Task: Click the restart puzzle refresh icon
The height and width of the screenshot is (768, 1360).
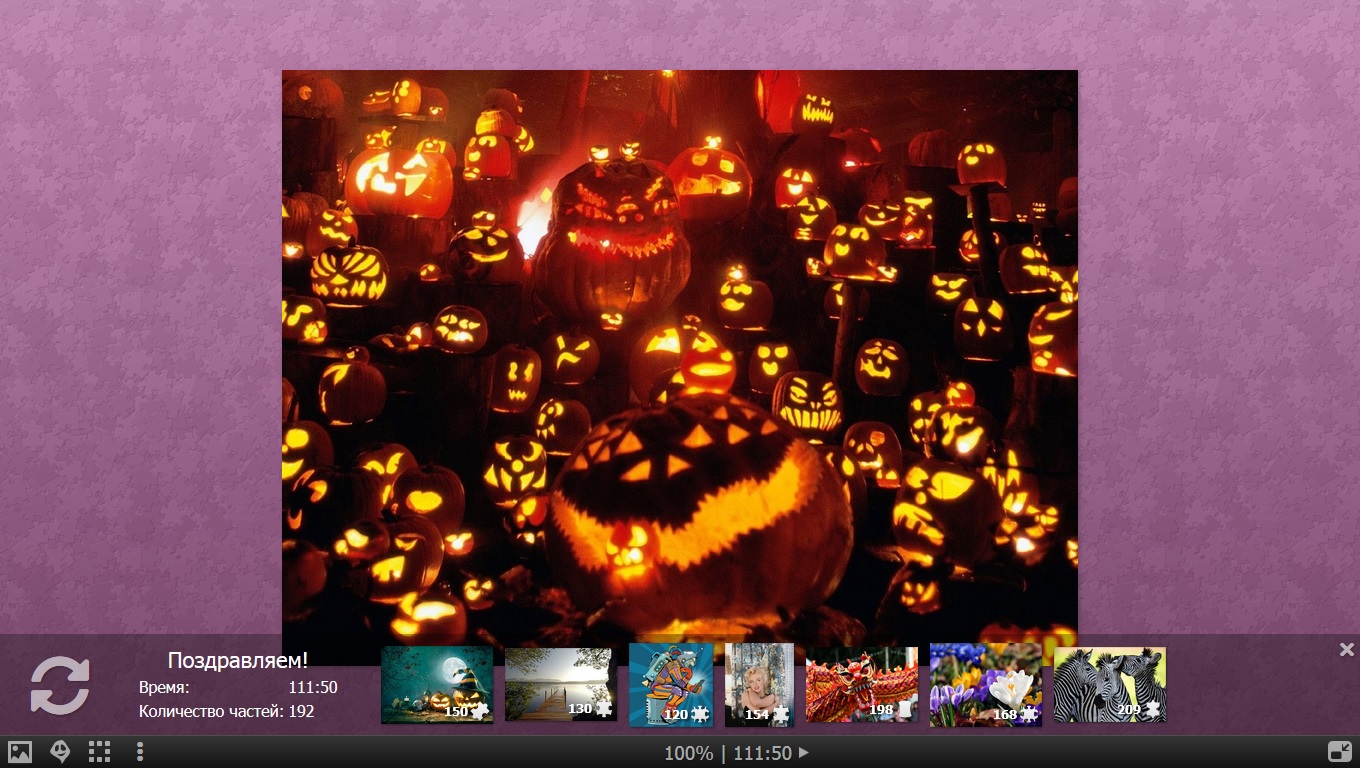Action: (x=60, y=685)
